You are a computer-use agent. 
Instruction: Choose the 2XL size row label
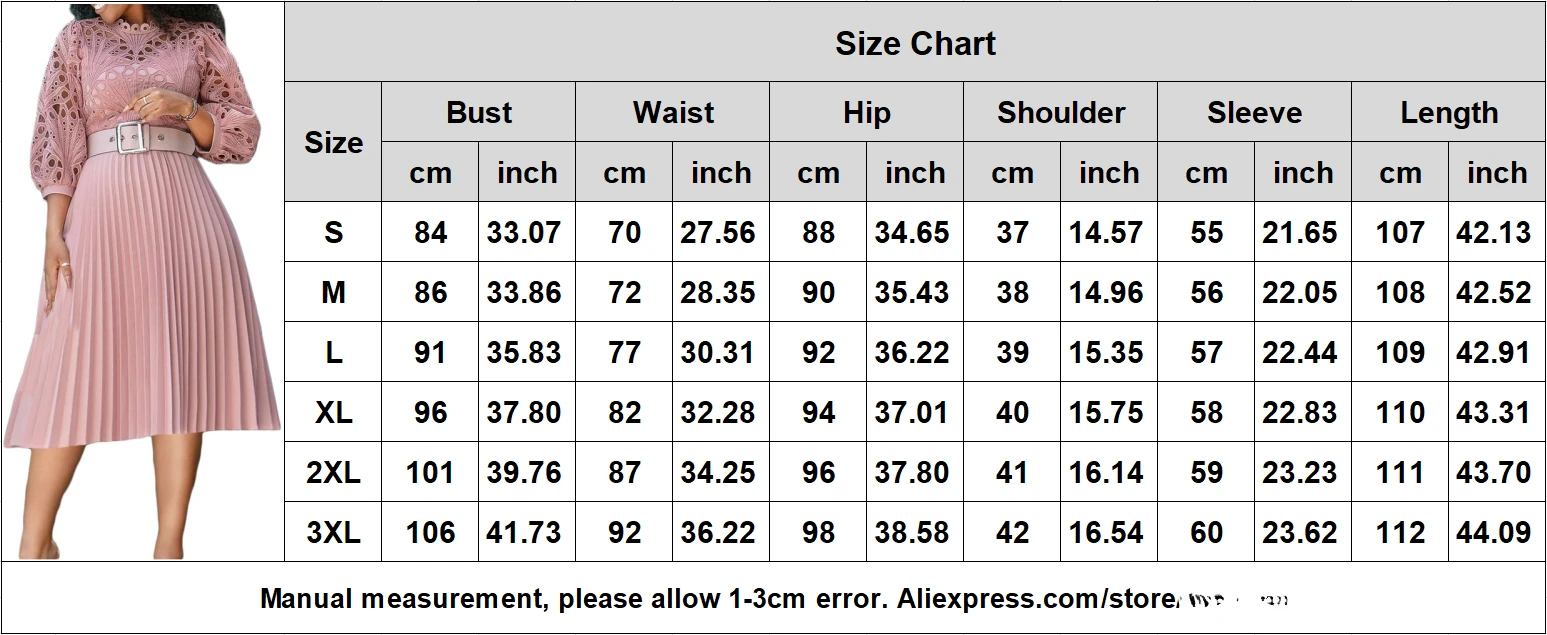click(x=333, y=473)
